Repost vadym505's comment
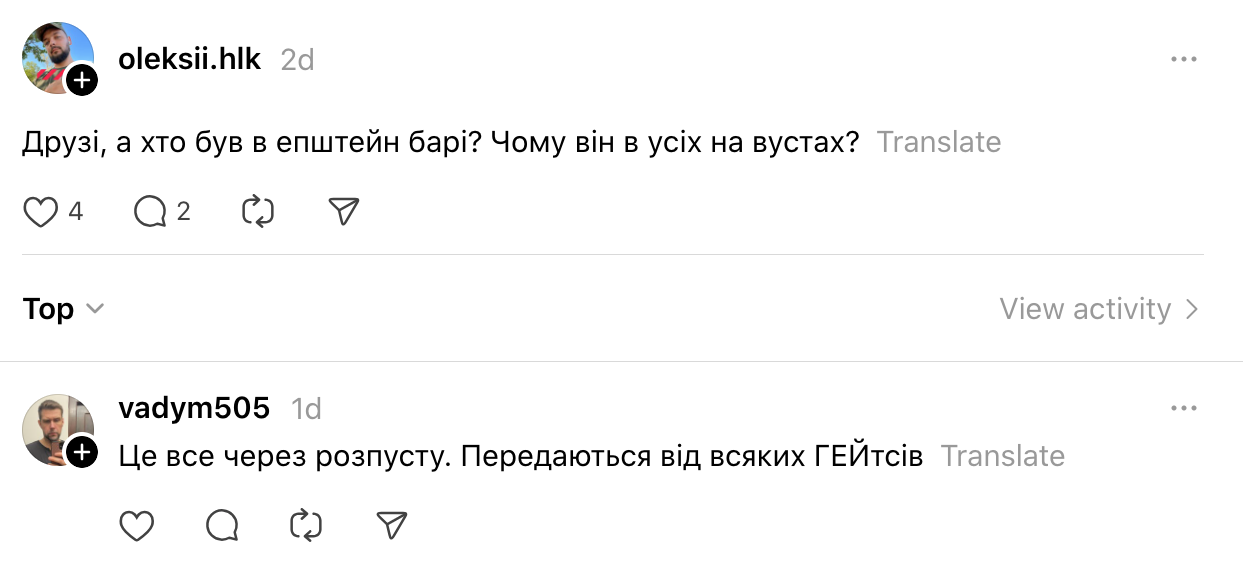Screen dimensions: 1243x563 pos(306,525)
